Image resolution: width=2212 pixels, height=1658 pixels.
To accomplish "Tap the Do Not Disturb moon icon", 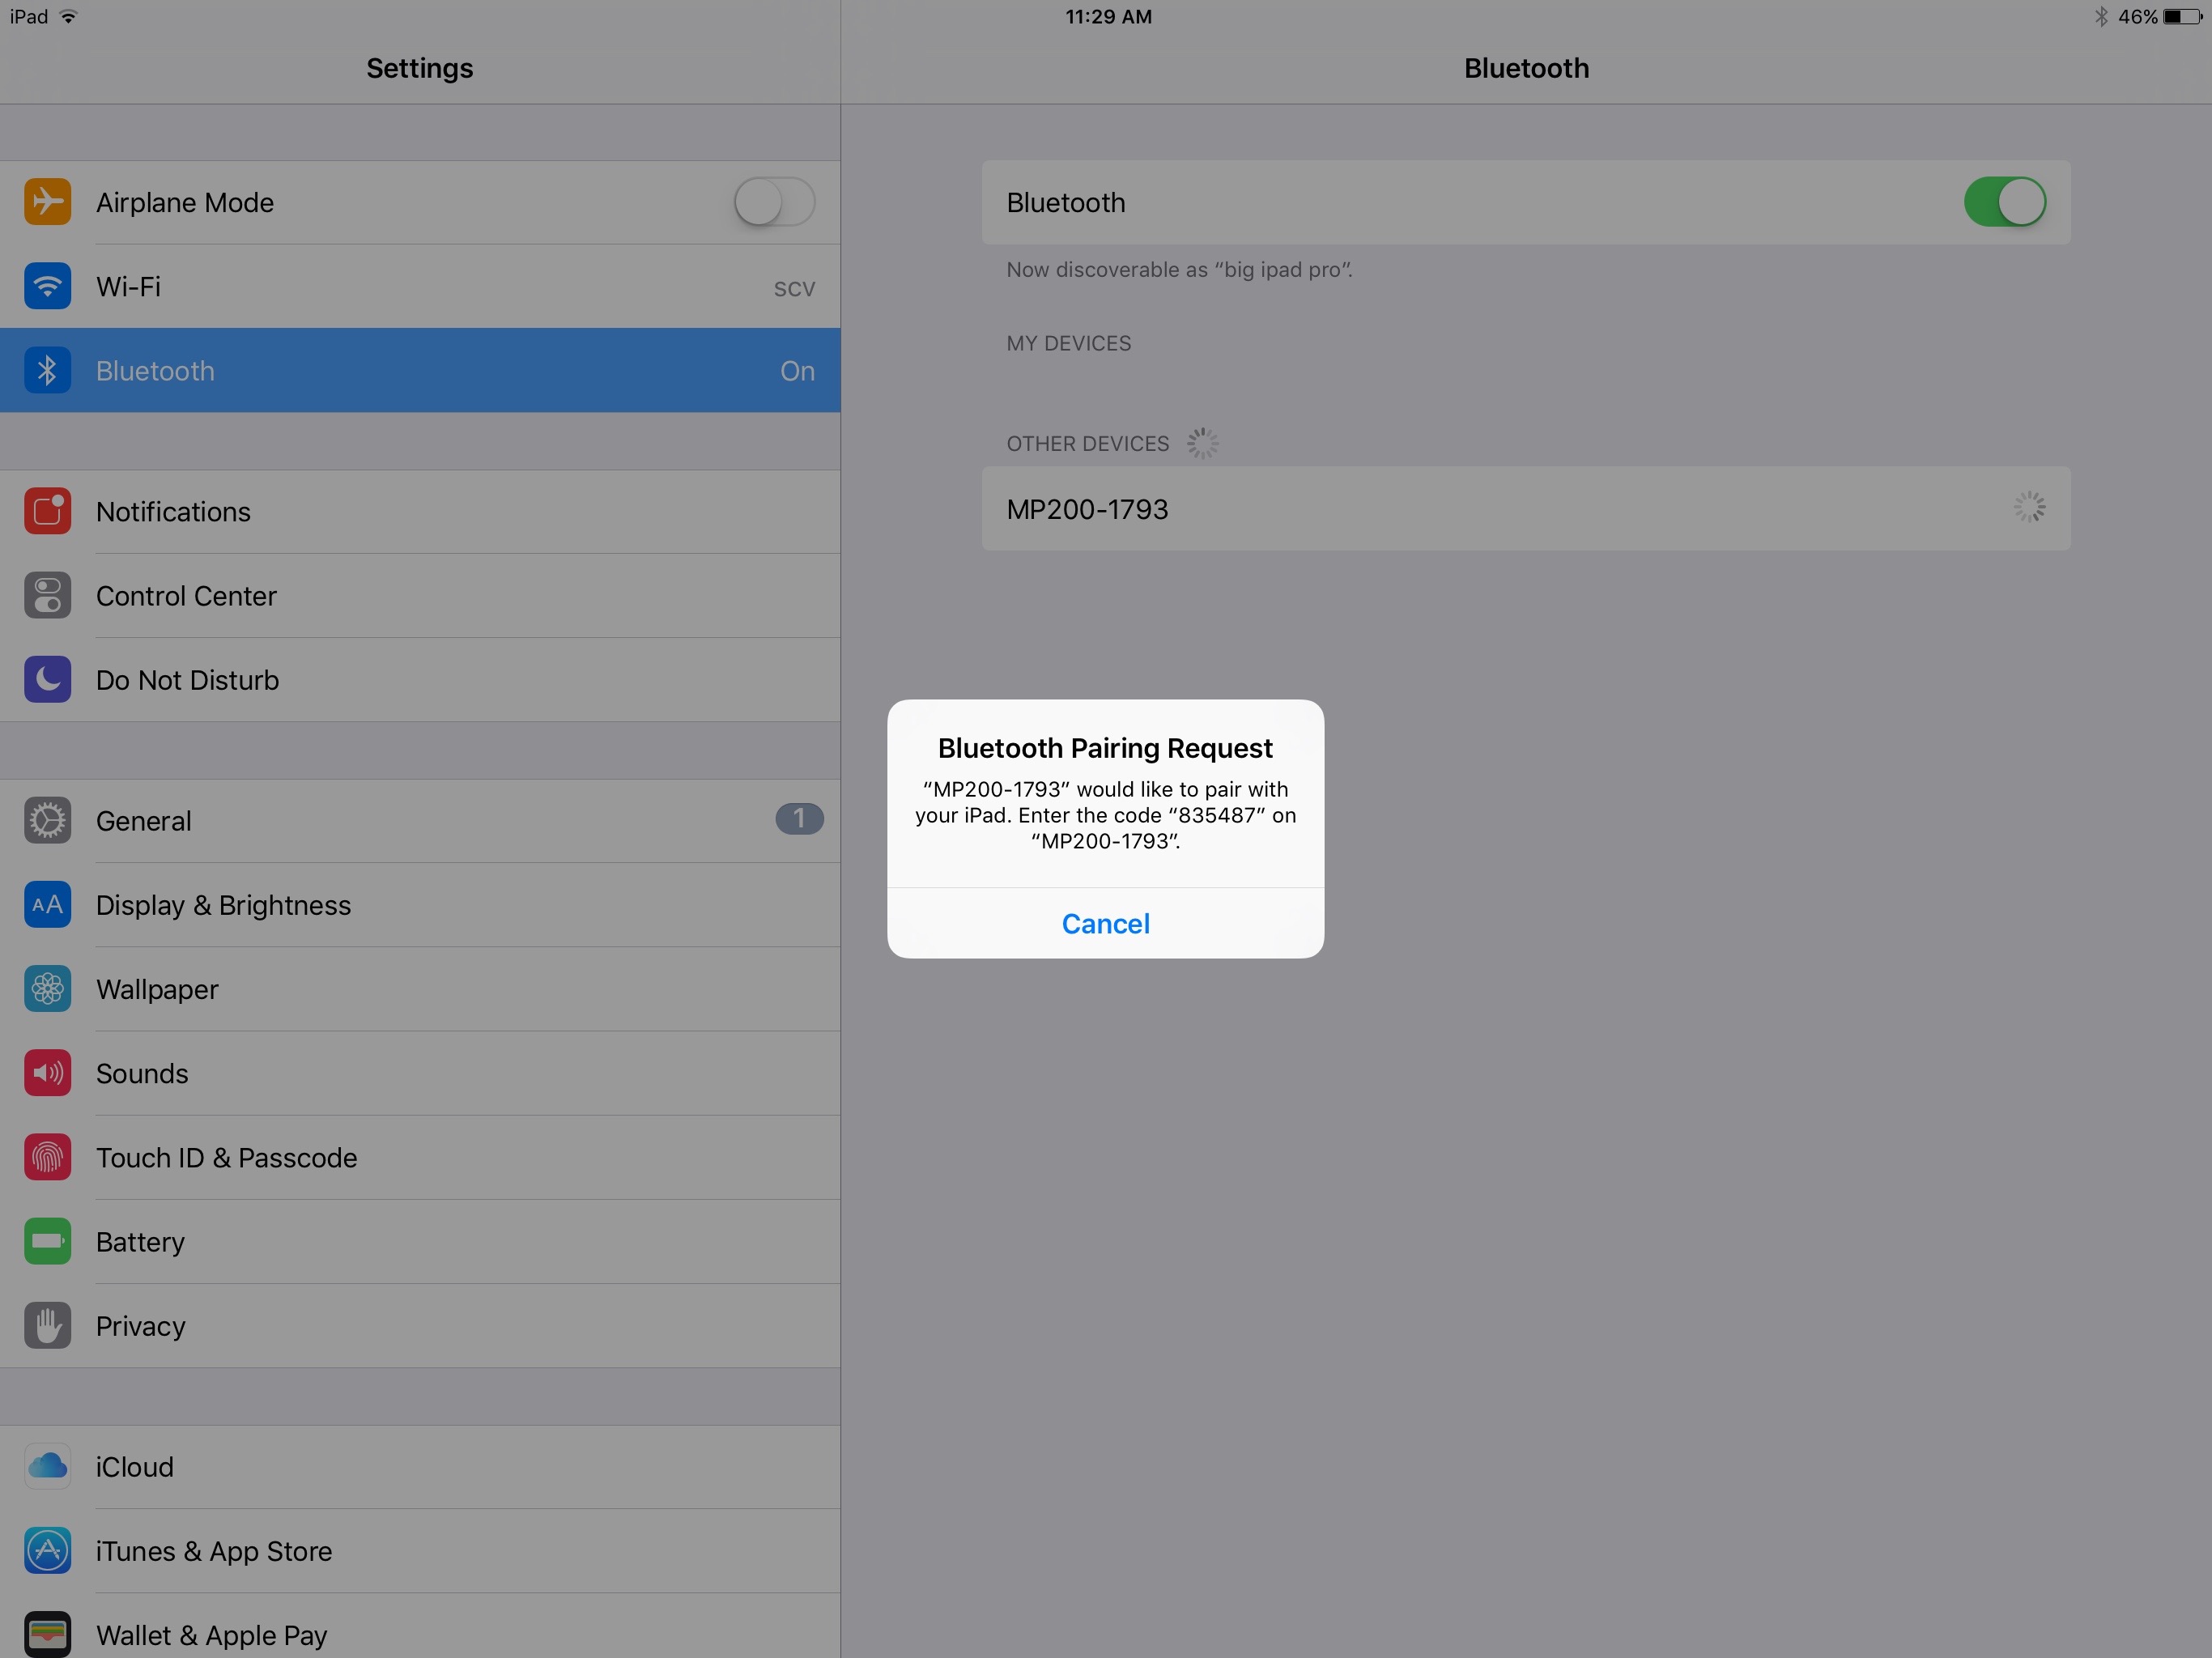I will point(47,680).
